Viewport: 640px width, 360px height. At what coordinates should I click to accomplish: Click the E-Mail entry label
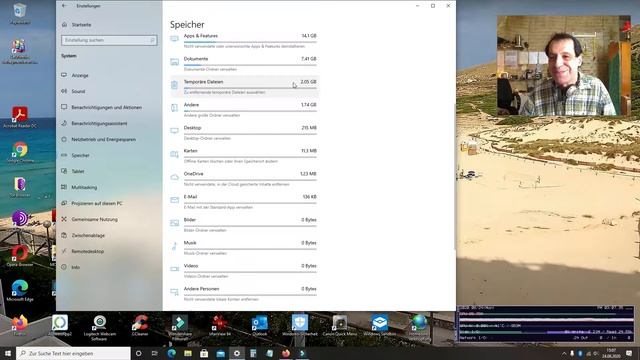pyautogui.click(x=190, y=197)
